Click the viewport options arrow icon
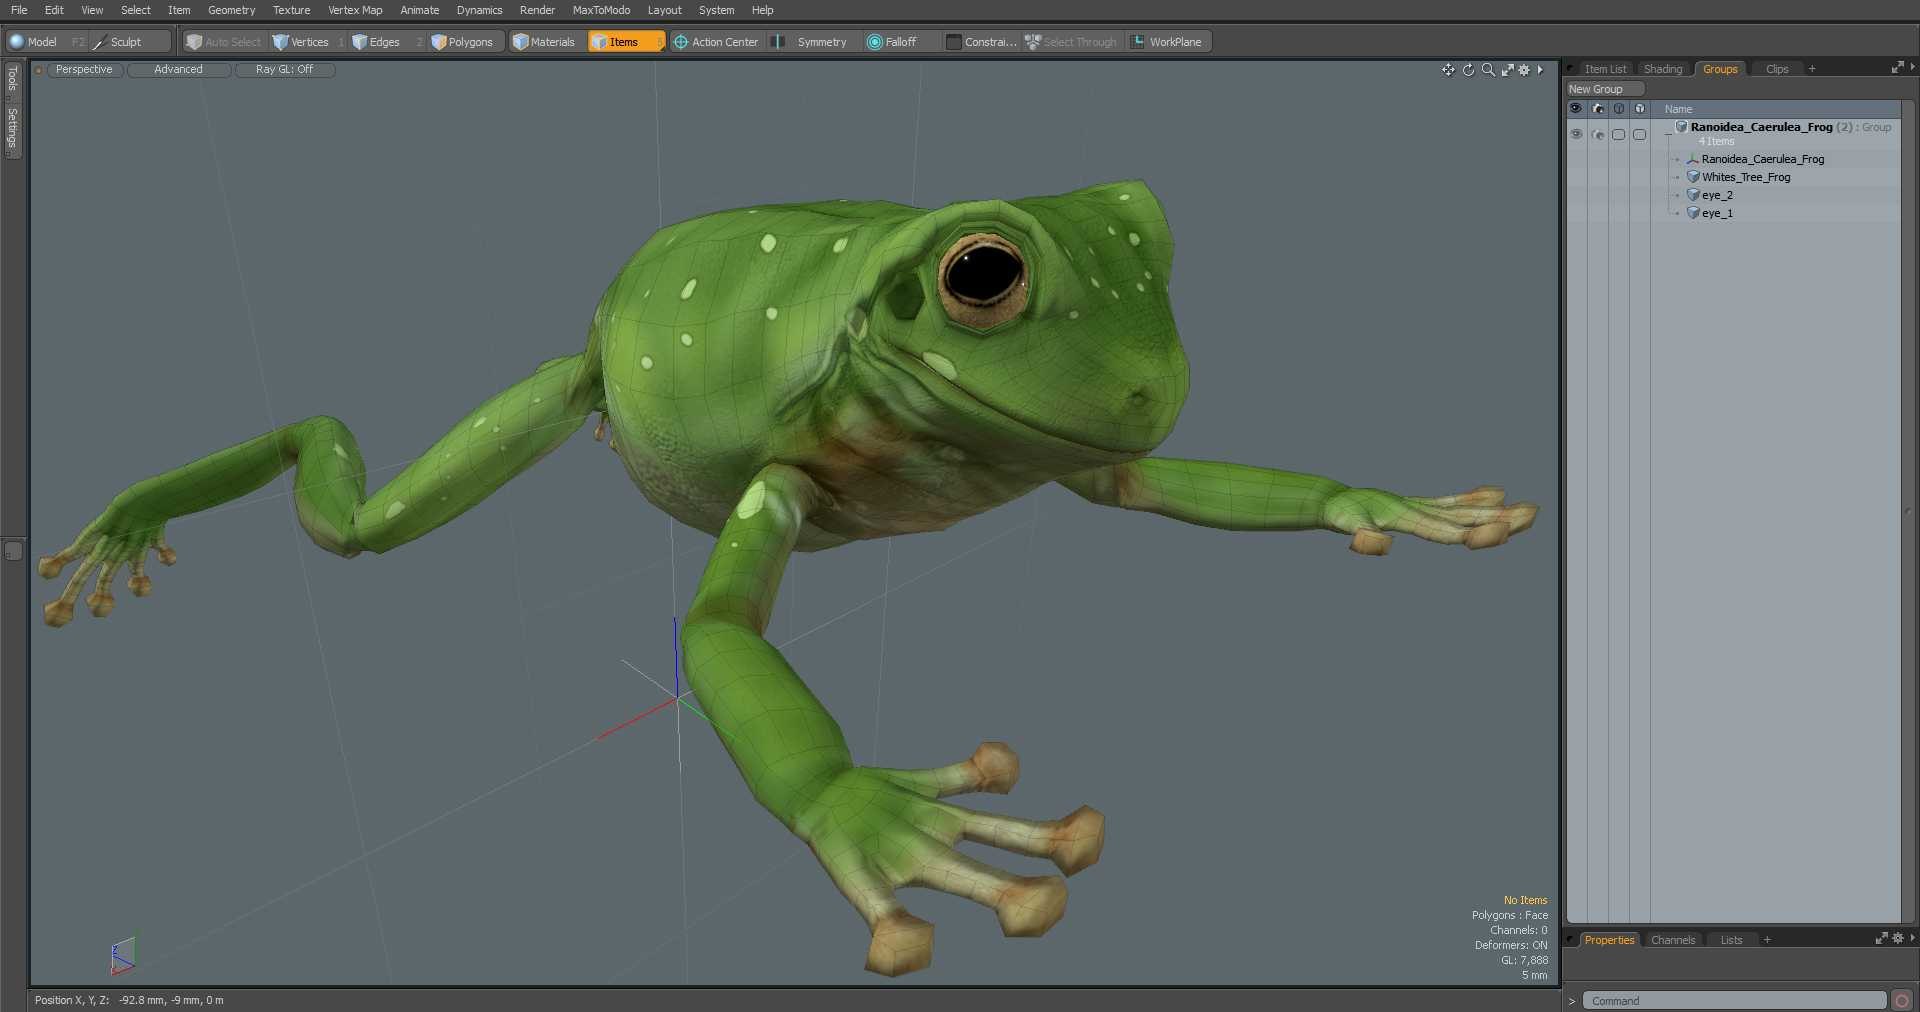The image size is (1920, 1012). [x=1540, y=70]
